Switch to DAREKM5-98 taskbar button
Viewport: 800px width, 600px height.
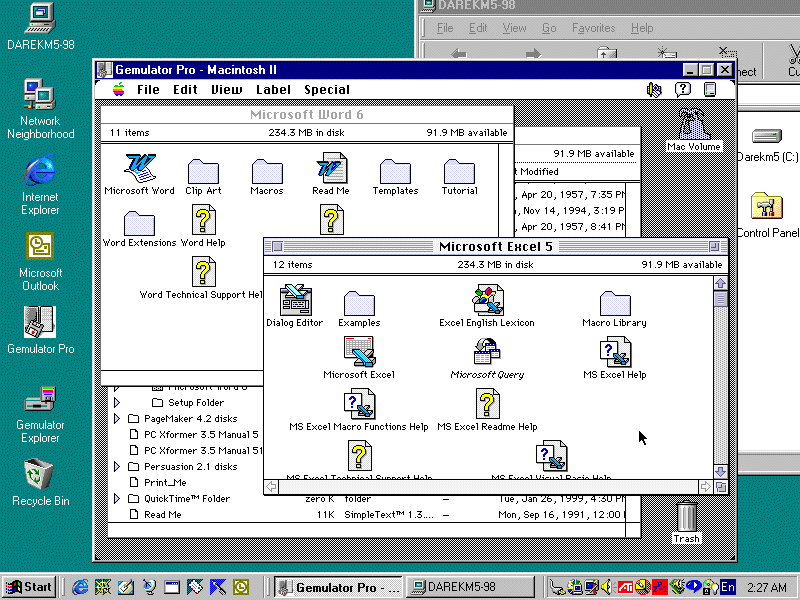[470, 587]
